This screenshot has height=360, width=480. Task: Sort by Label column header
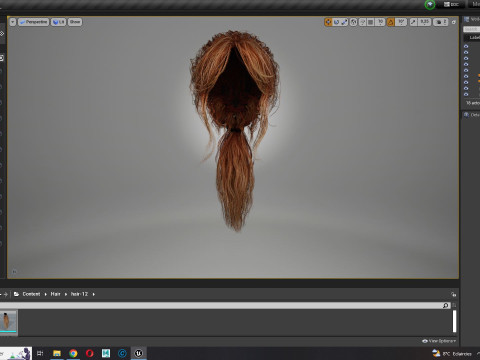click(x=475, y=37)
